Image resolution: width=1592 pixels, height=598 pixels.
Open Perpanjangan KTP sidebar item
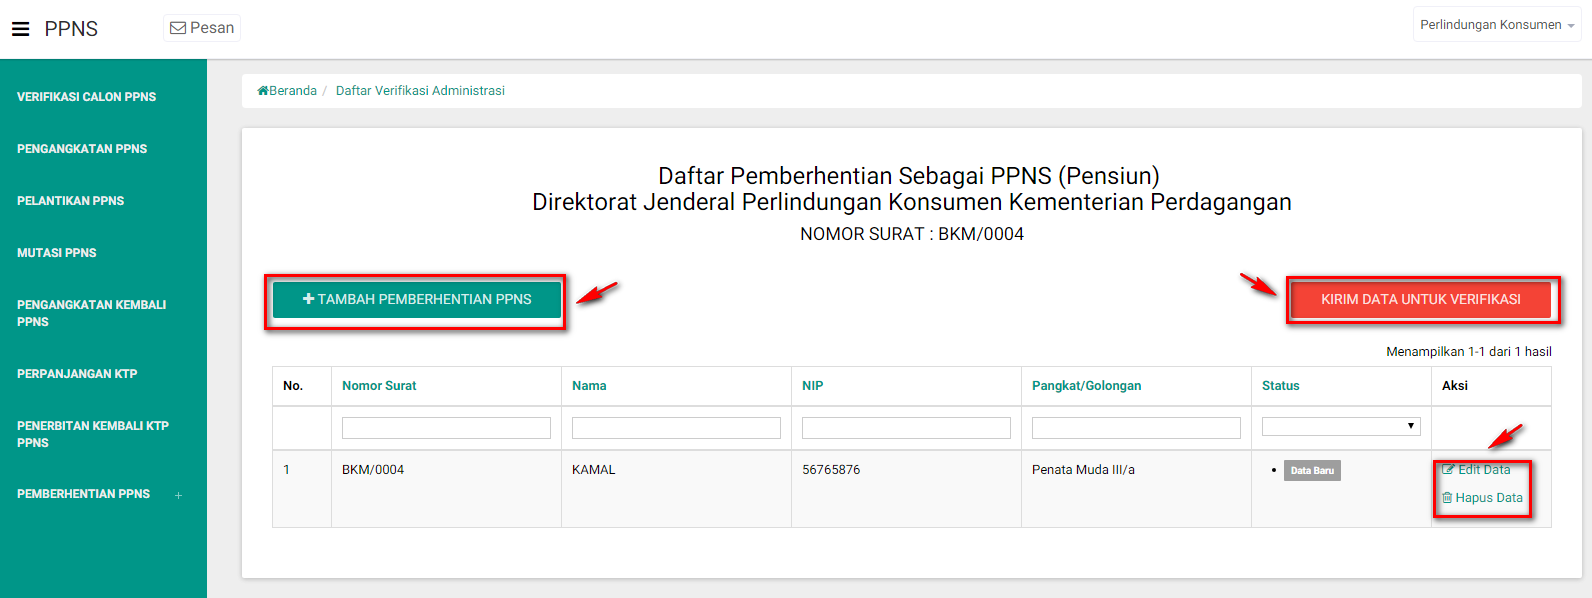77,374
